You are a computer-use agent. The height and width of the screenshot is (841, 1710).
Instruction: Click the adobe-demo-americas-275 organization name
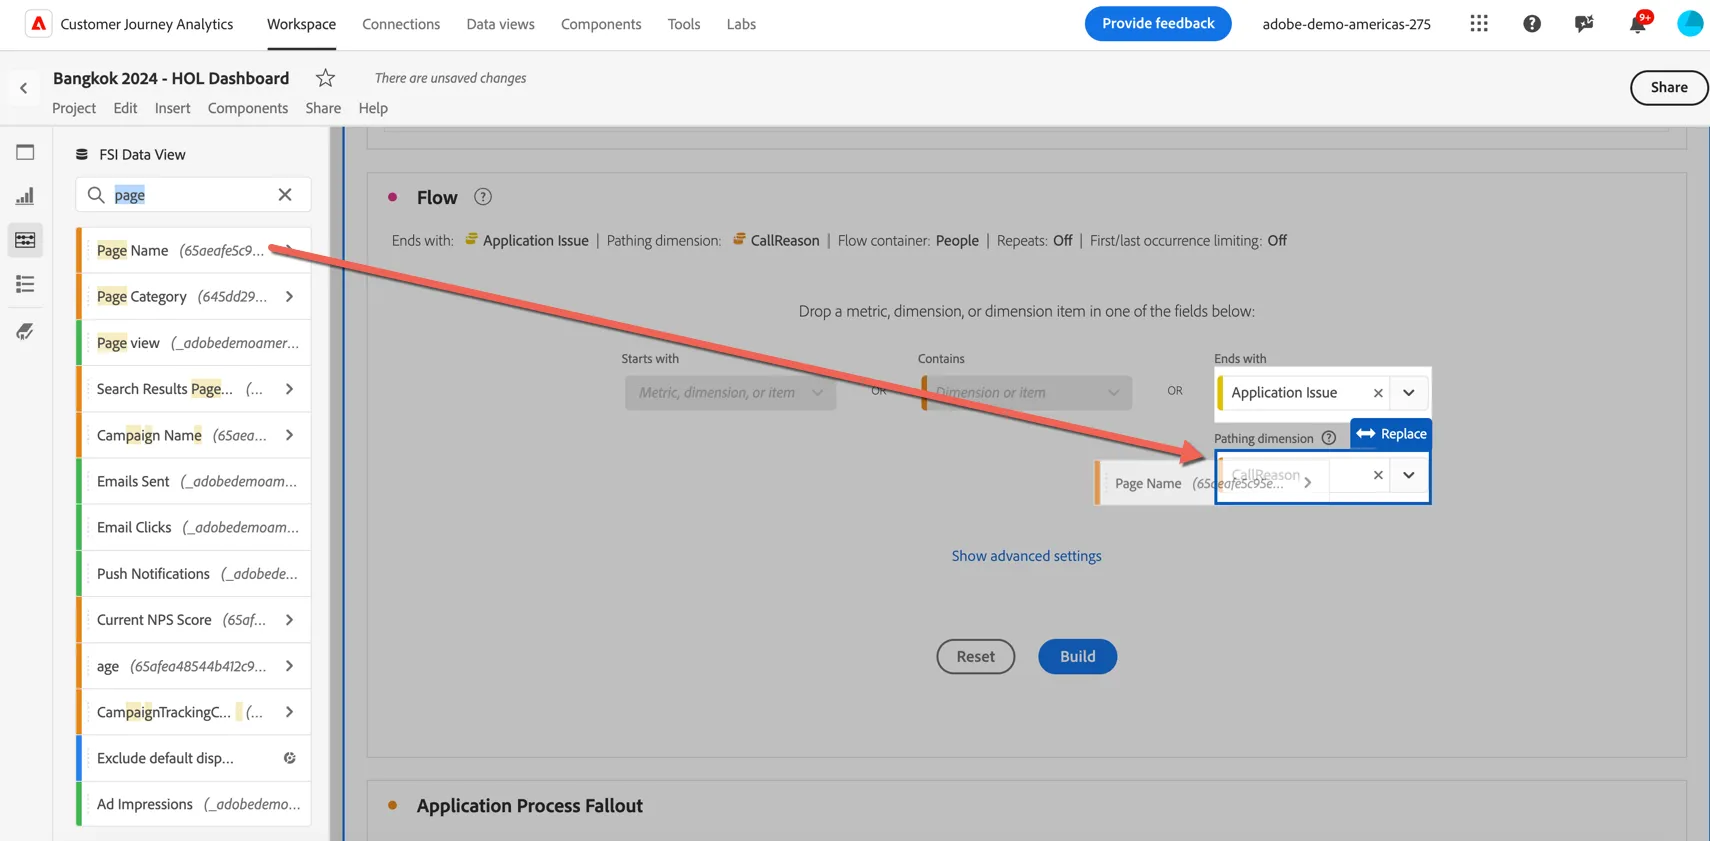1346,24
